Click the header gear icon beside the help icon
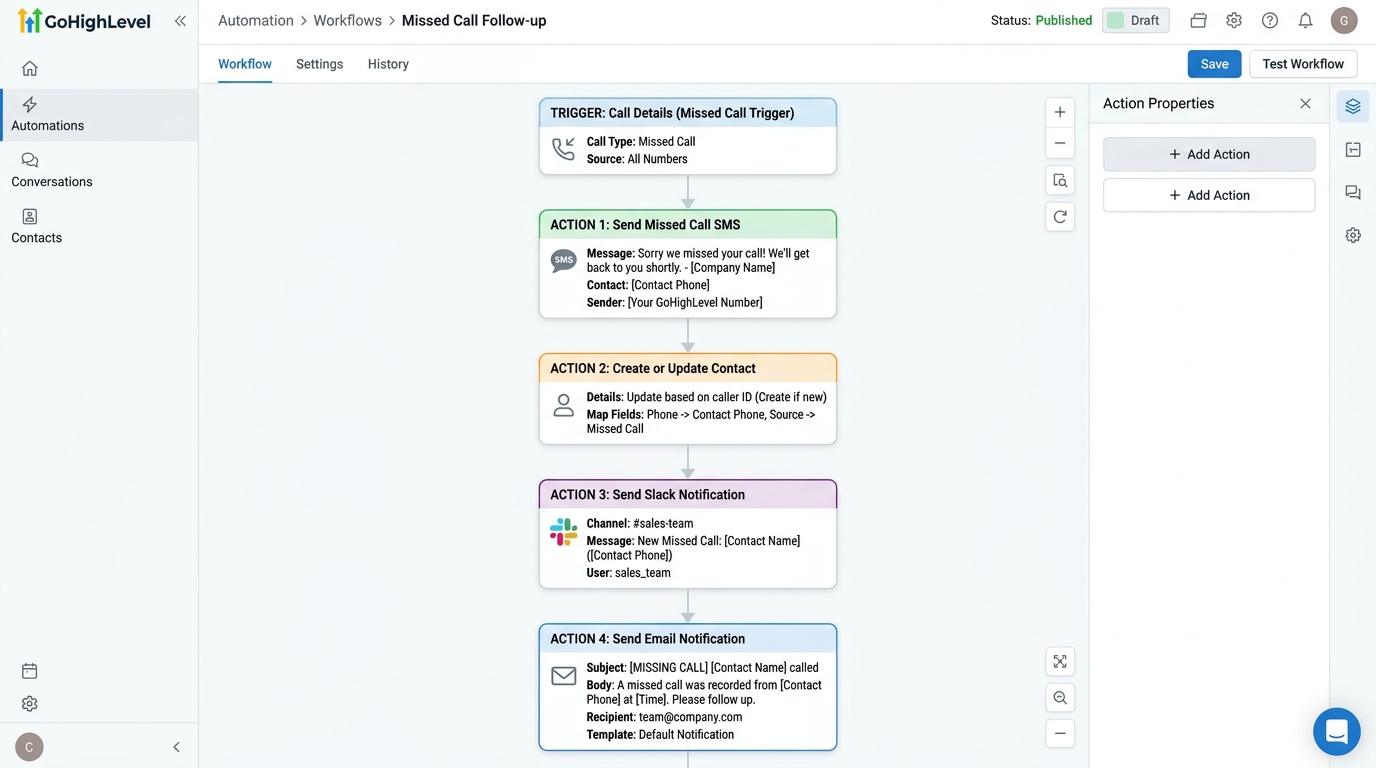1376x768 pixels. point(1234,20)
